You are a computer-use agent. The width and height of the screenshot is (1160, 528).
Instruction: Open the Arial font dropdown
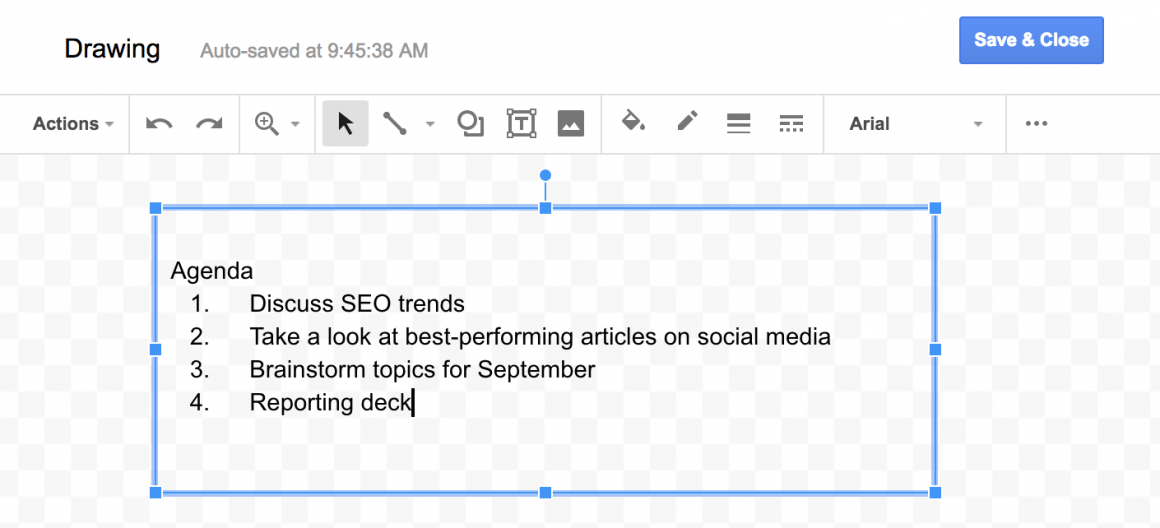(915, 123)
